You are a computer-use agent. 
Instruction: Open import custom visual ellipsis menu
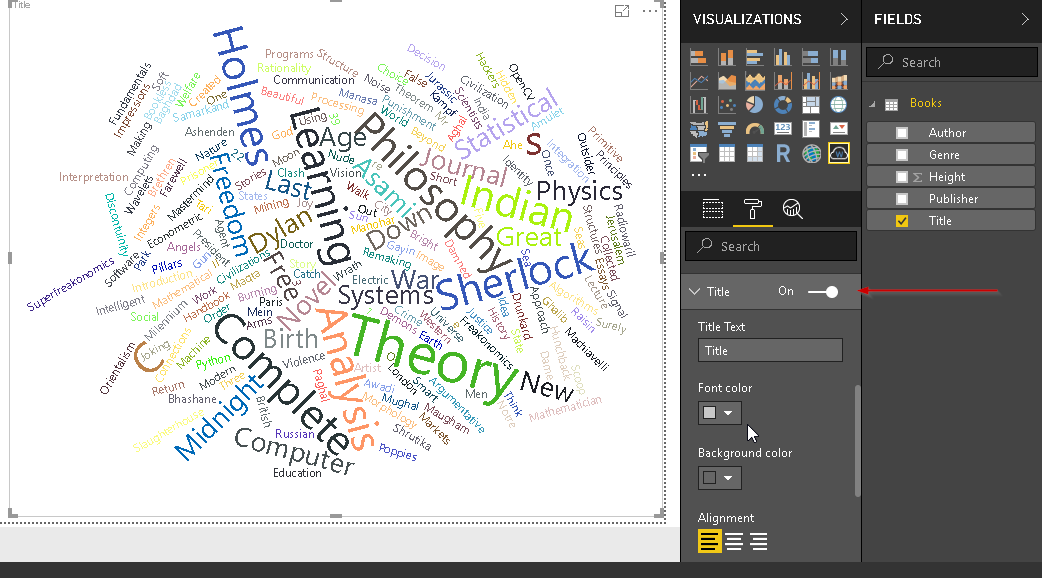click(x=698, y=175)
